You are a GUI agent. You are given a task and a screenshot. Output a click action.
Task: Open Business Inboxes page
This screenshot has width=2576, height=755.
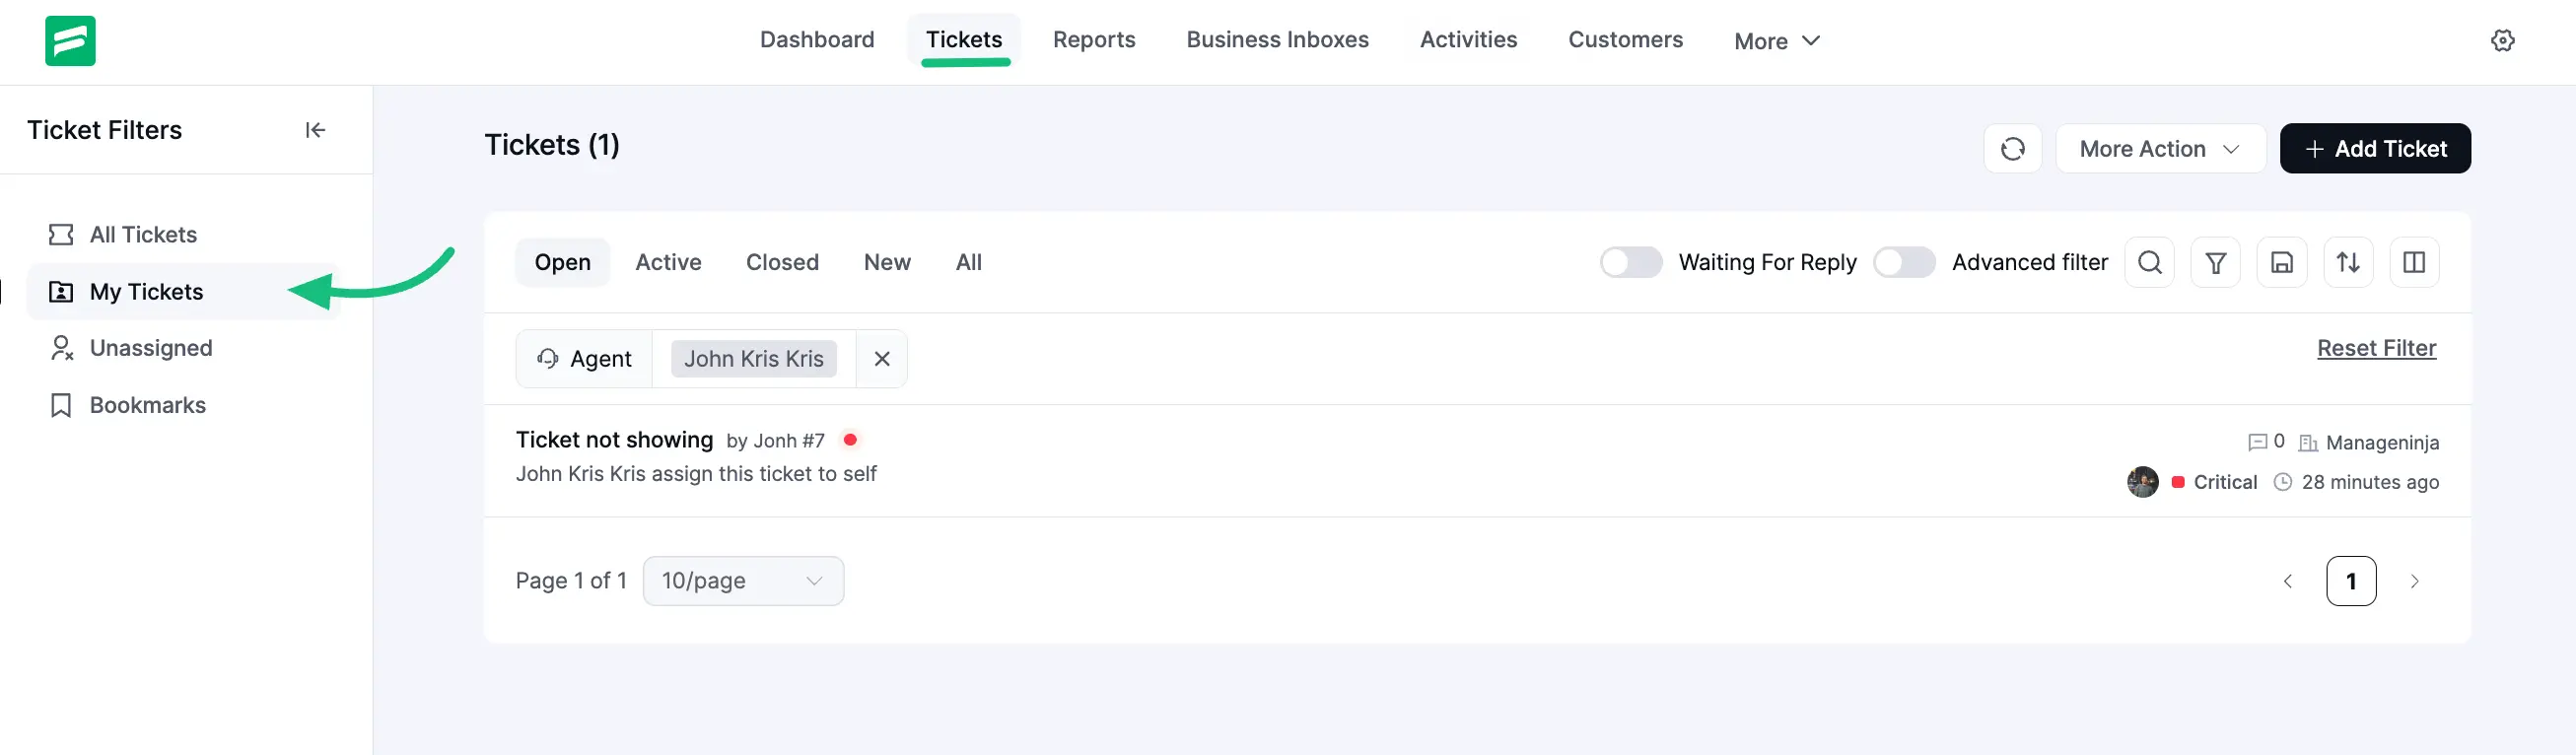pos(1277,40)
